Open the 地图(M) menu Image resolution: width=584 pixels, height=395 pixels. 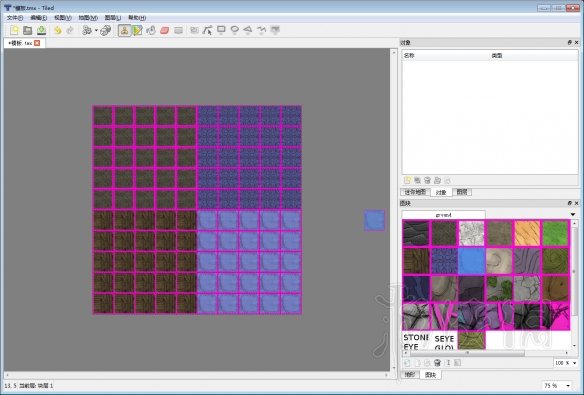coord(88,17)
